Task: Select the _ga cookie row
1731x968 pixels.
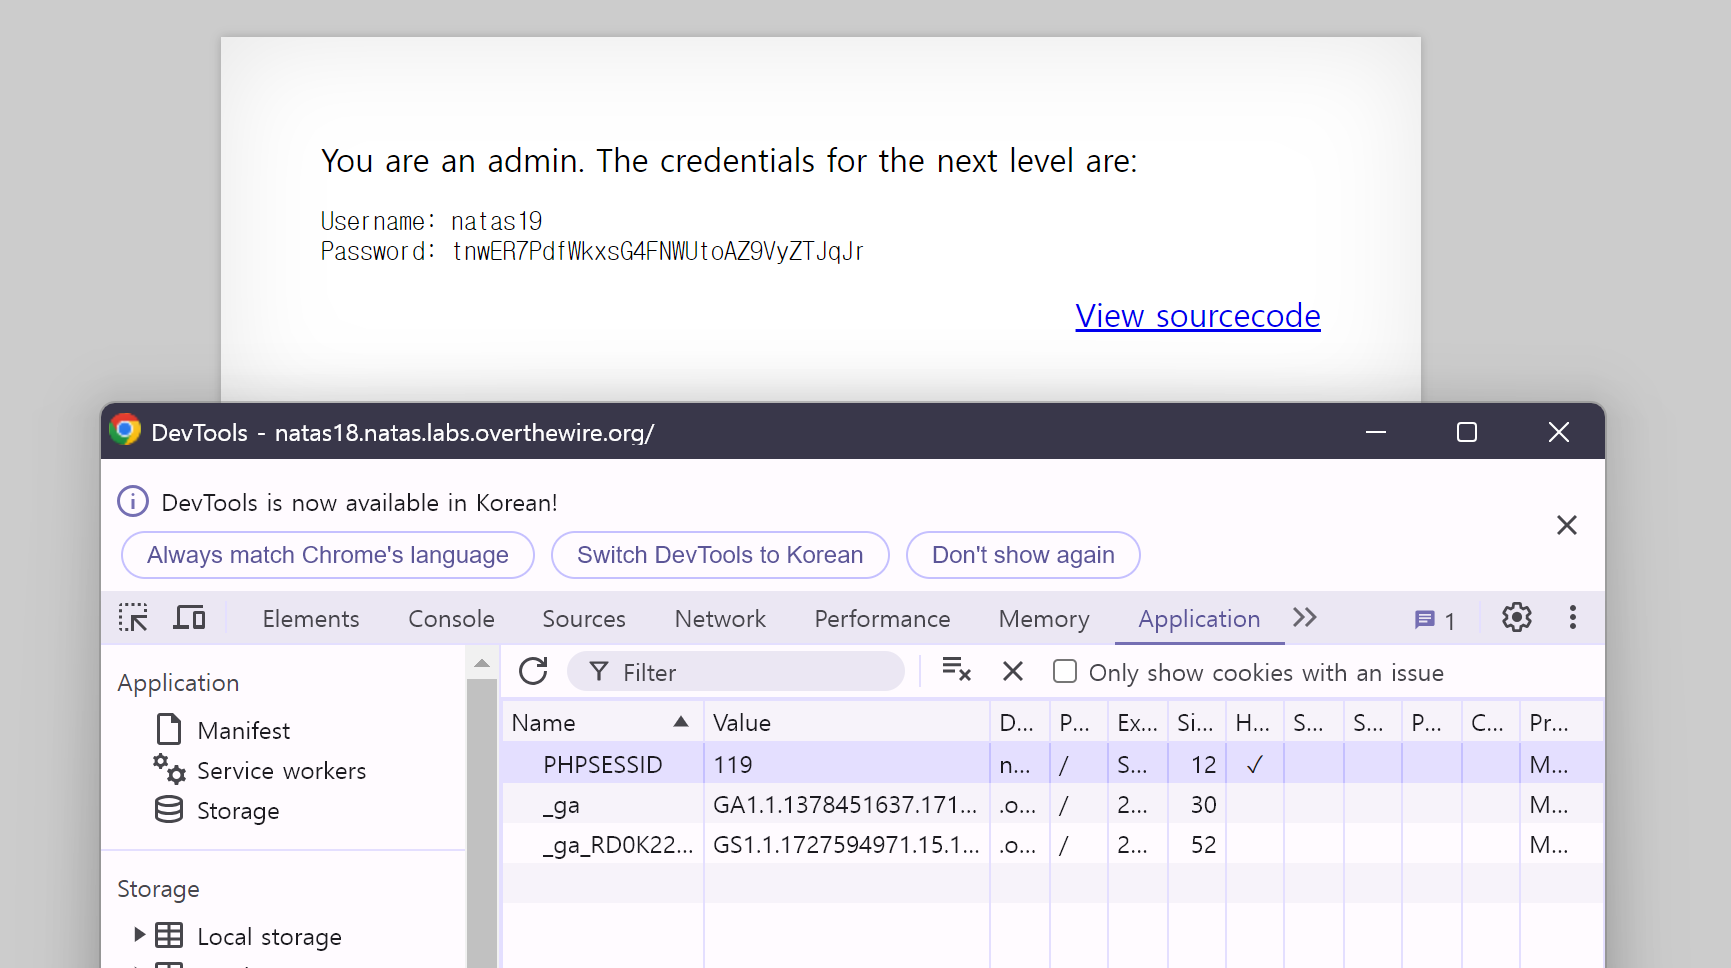Action: (1052, 804)
